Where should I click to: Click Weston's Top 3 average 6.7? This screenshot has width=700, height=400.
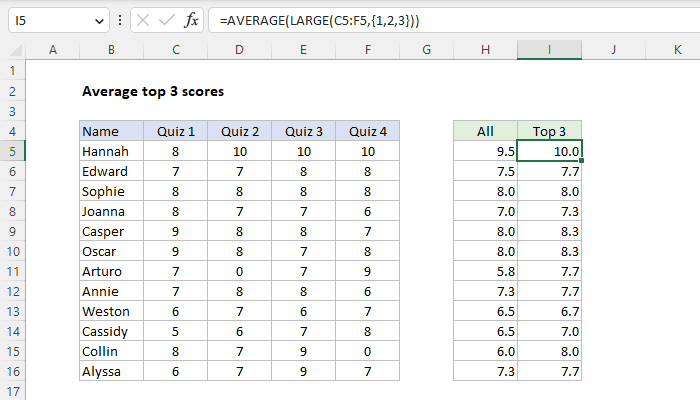pos(550,312)
